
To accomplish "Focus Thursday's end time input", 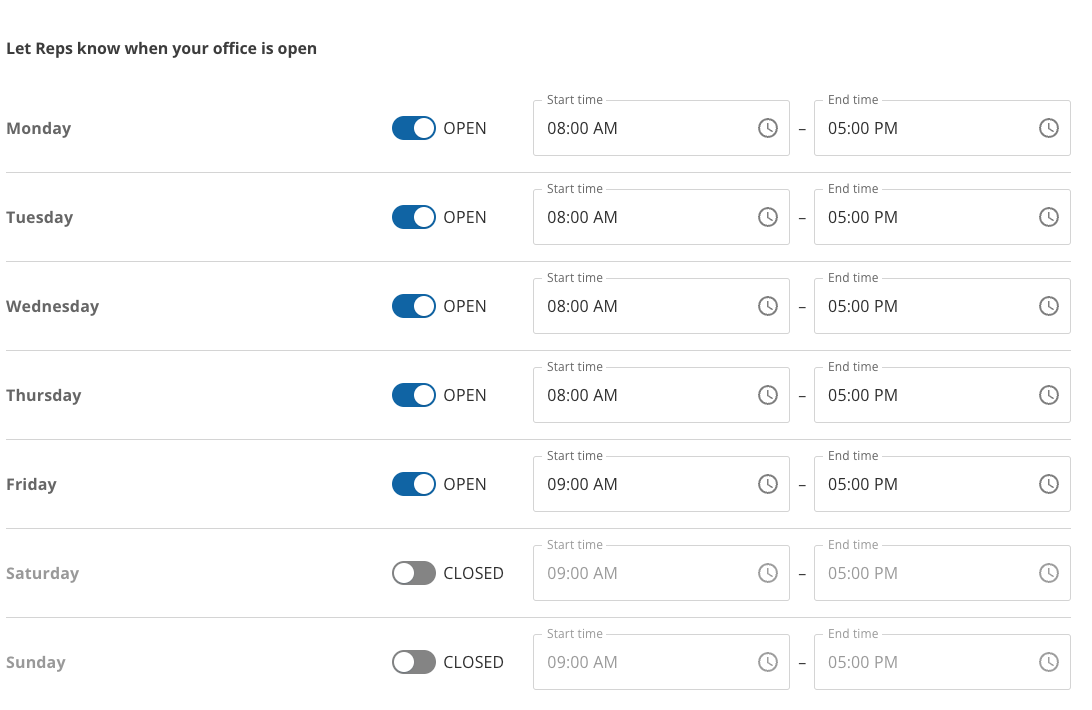I will click(920, 395).
